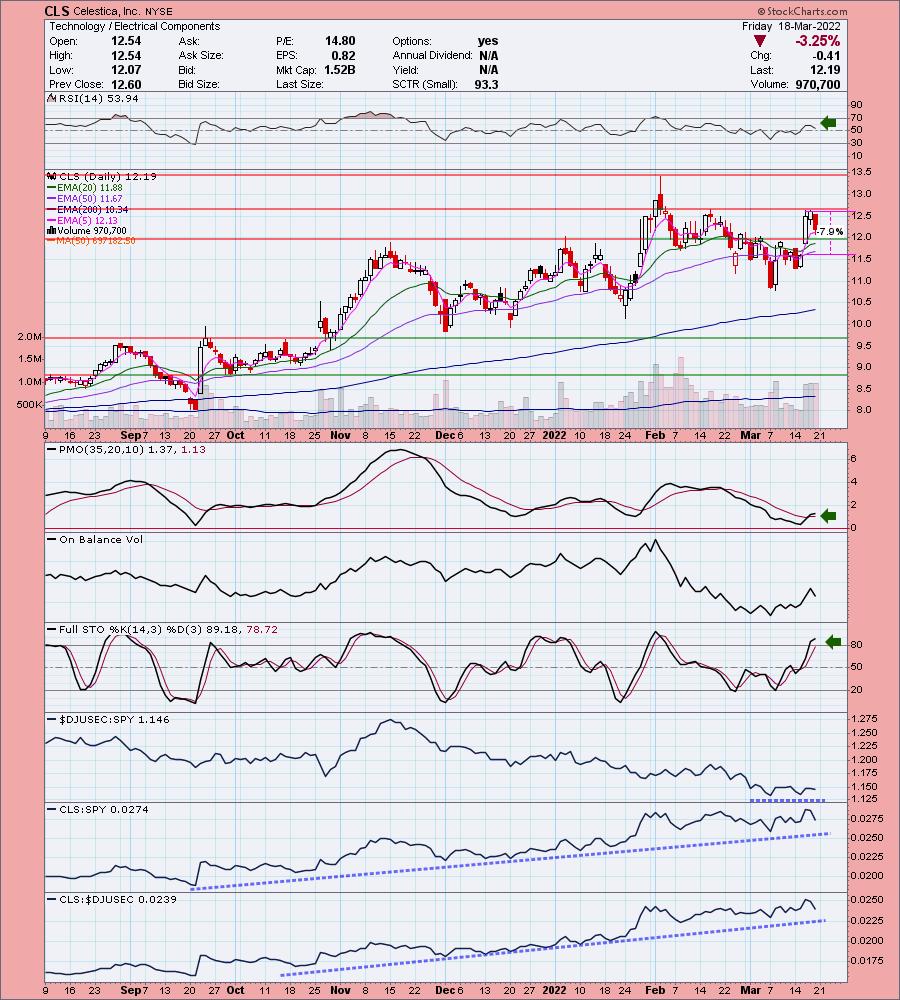
Task: Click the Prev Close value 12.60
Action: (126, 84)
